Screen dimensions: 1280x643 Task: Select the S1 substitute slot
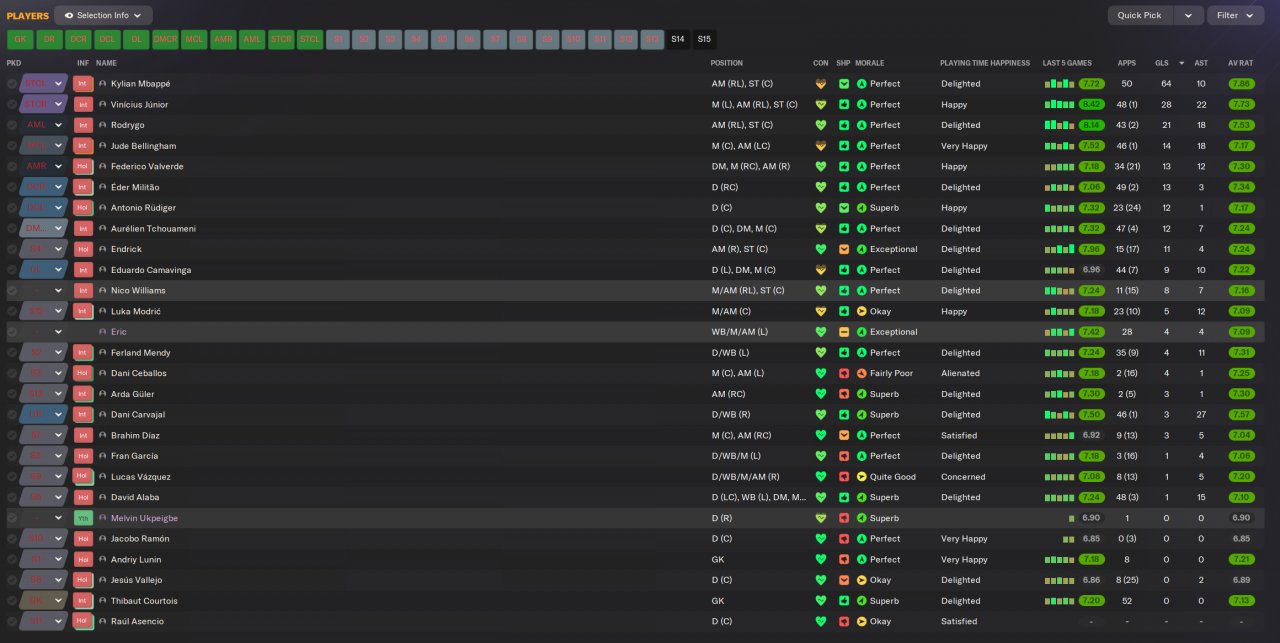coord(339,40)
